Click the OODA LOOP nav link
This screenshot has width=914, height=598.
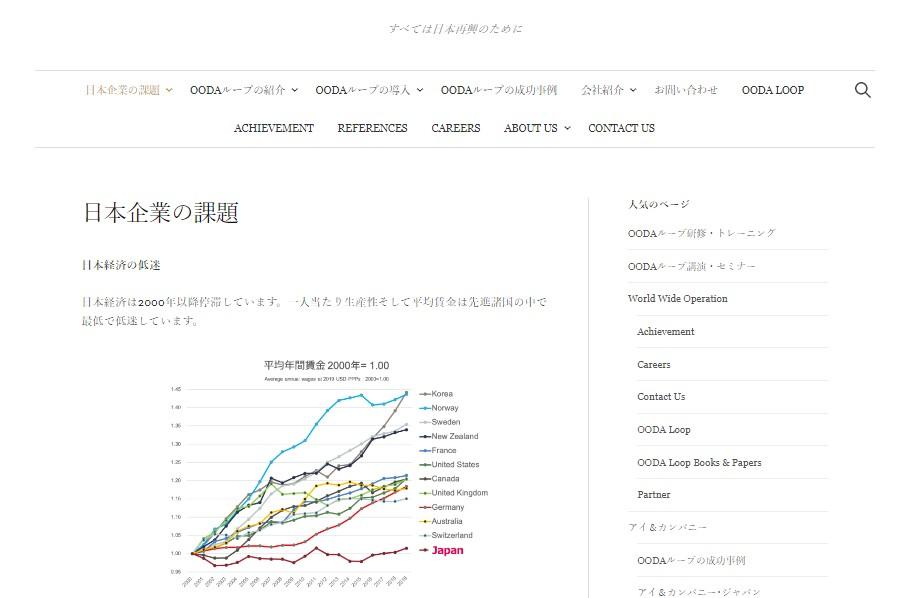click(x=772, y=90)
